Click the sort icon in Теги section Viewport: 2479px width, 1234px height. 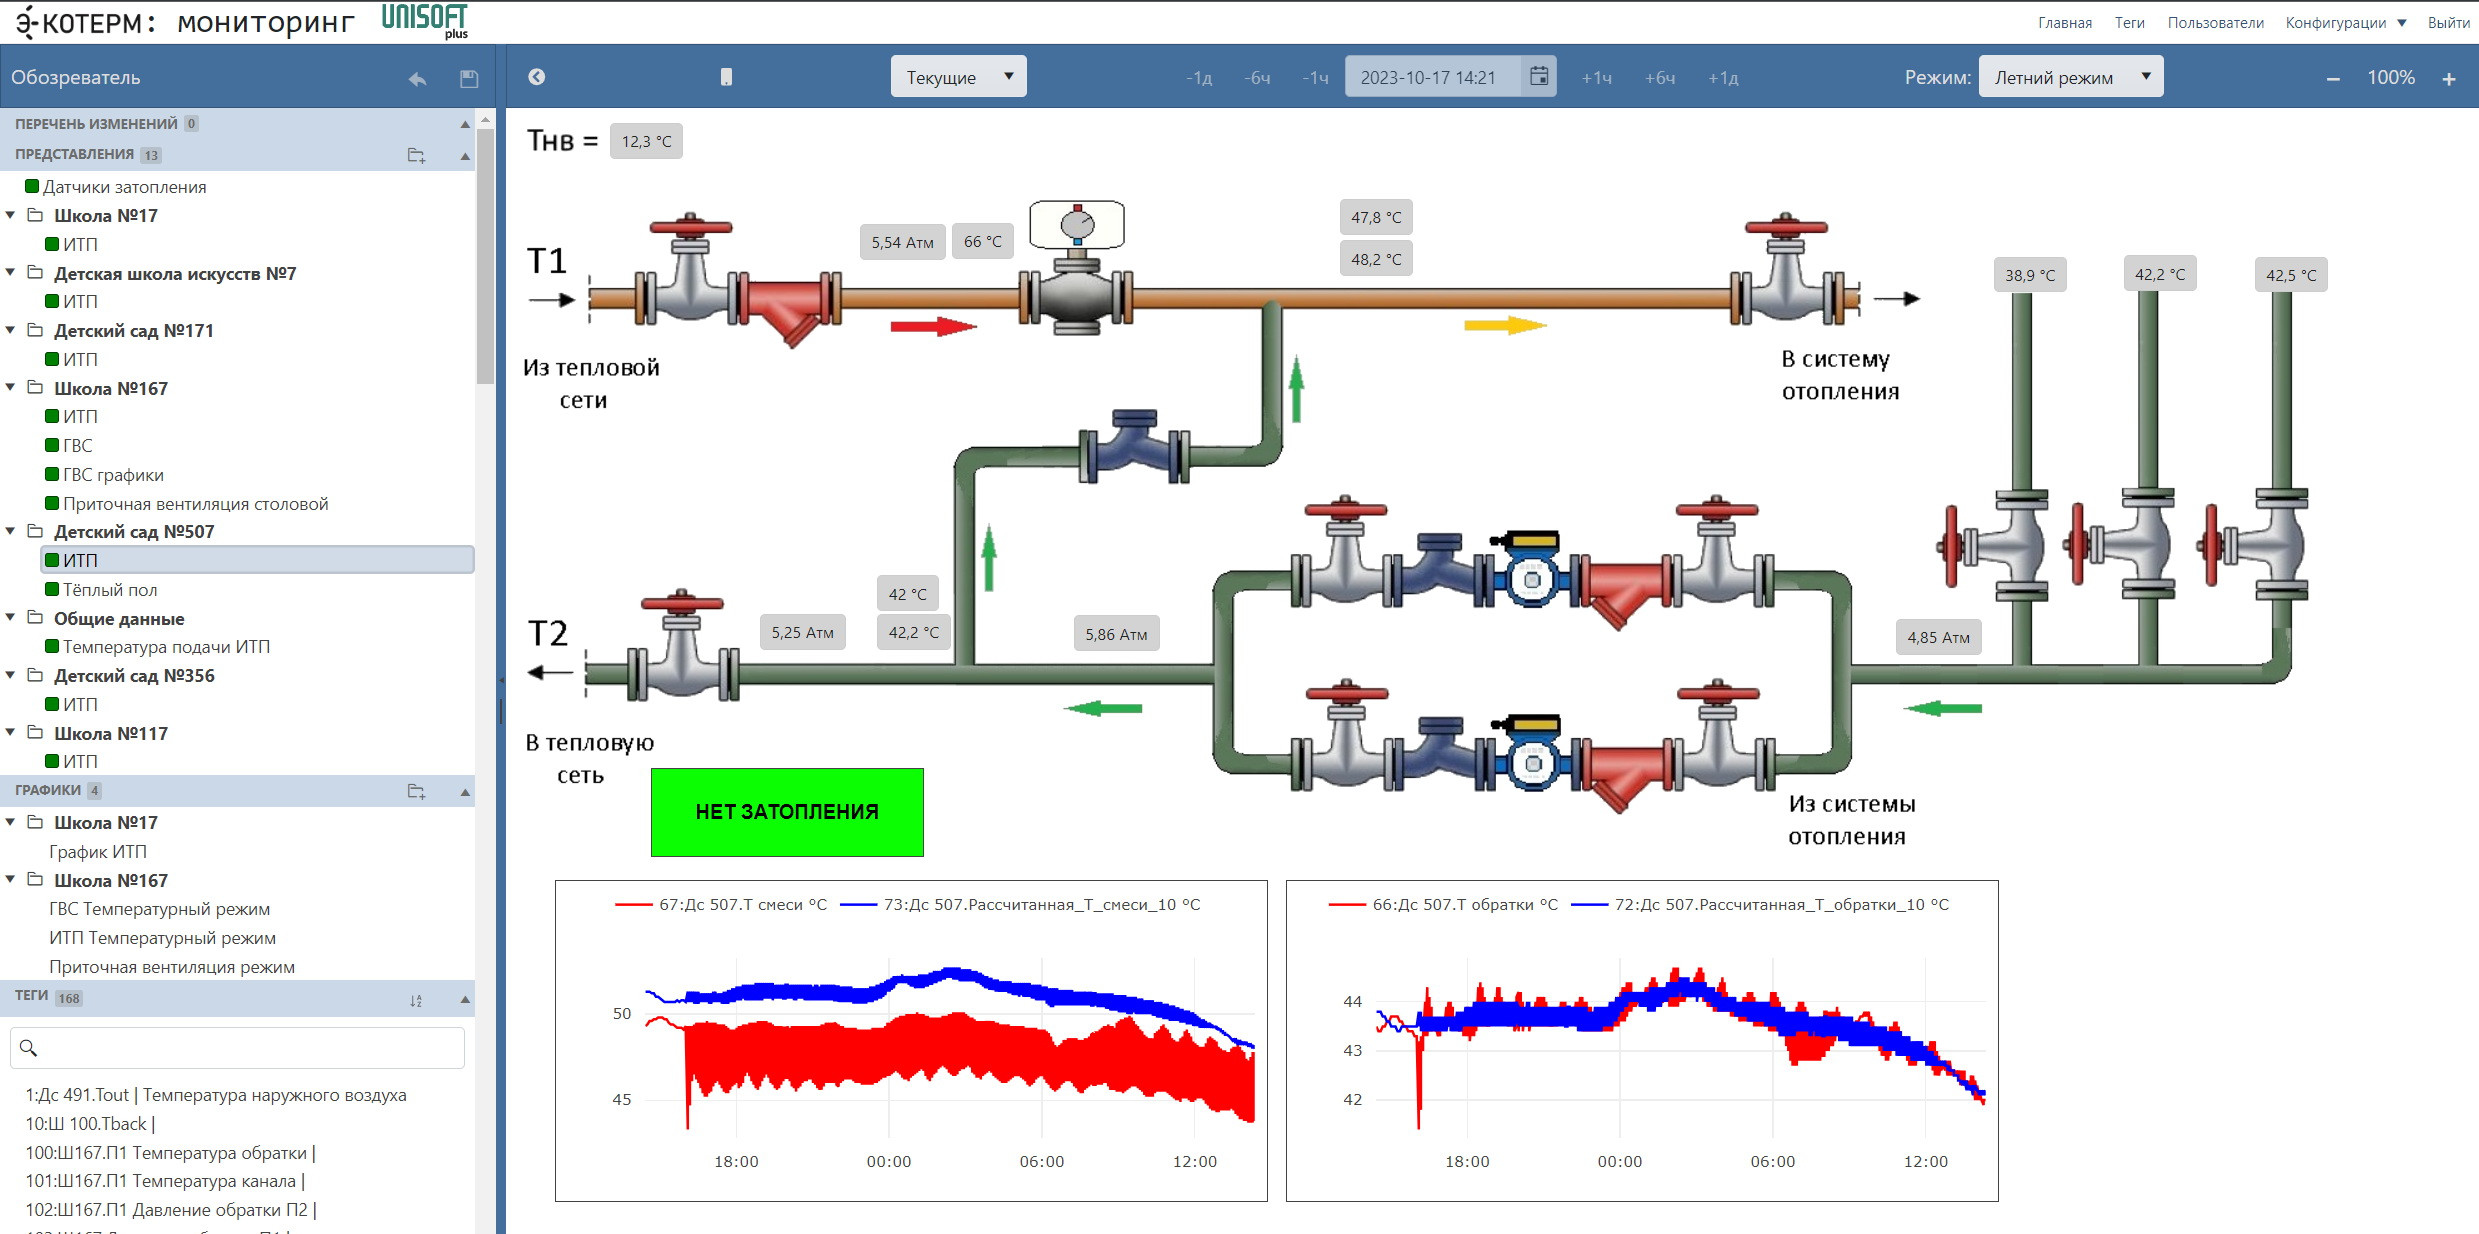point(416,1000)
